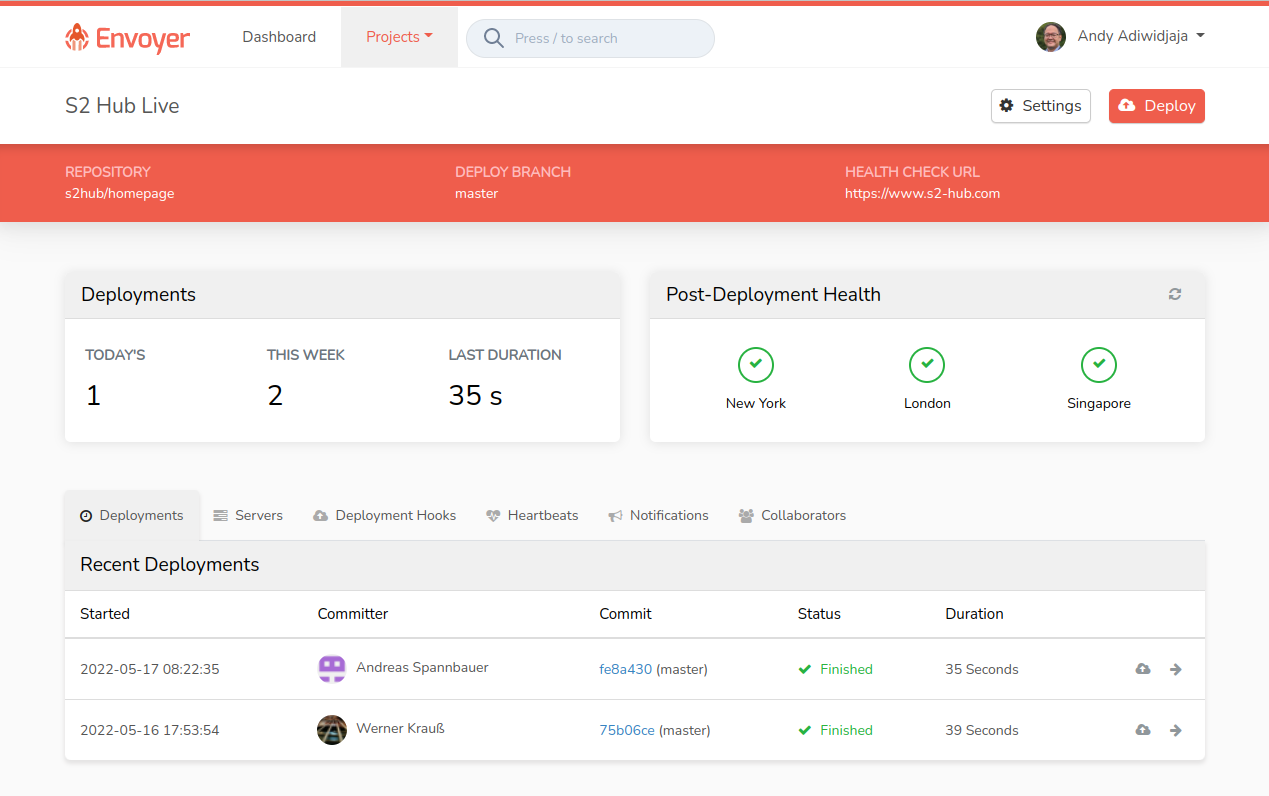Redeploy the fe8a430 deployment via cloud icon
Screen dimensions: 1269x796
click(1143, 669)
